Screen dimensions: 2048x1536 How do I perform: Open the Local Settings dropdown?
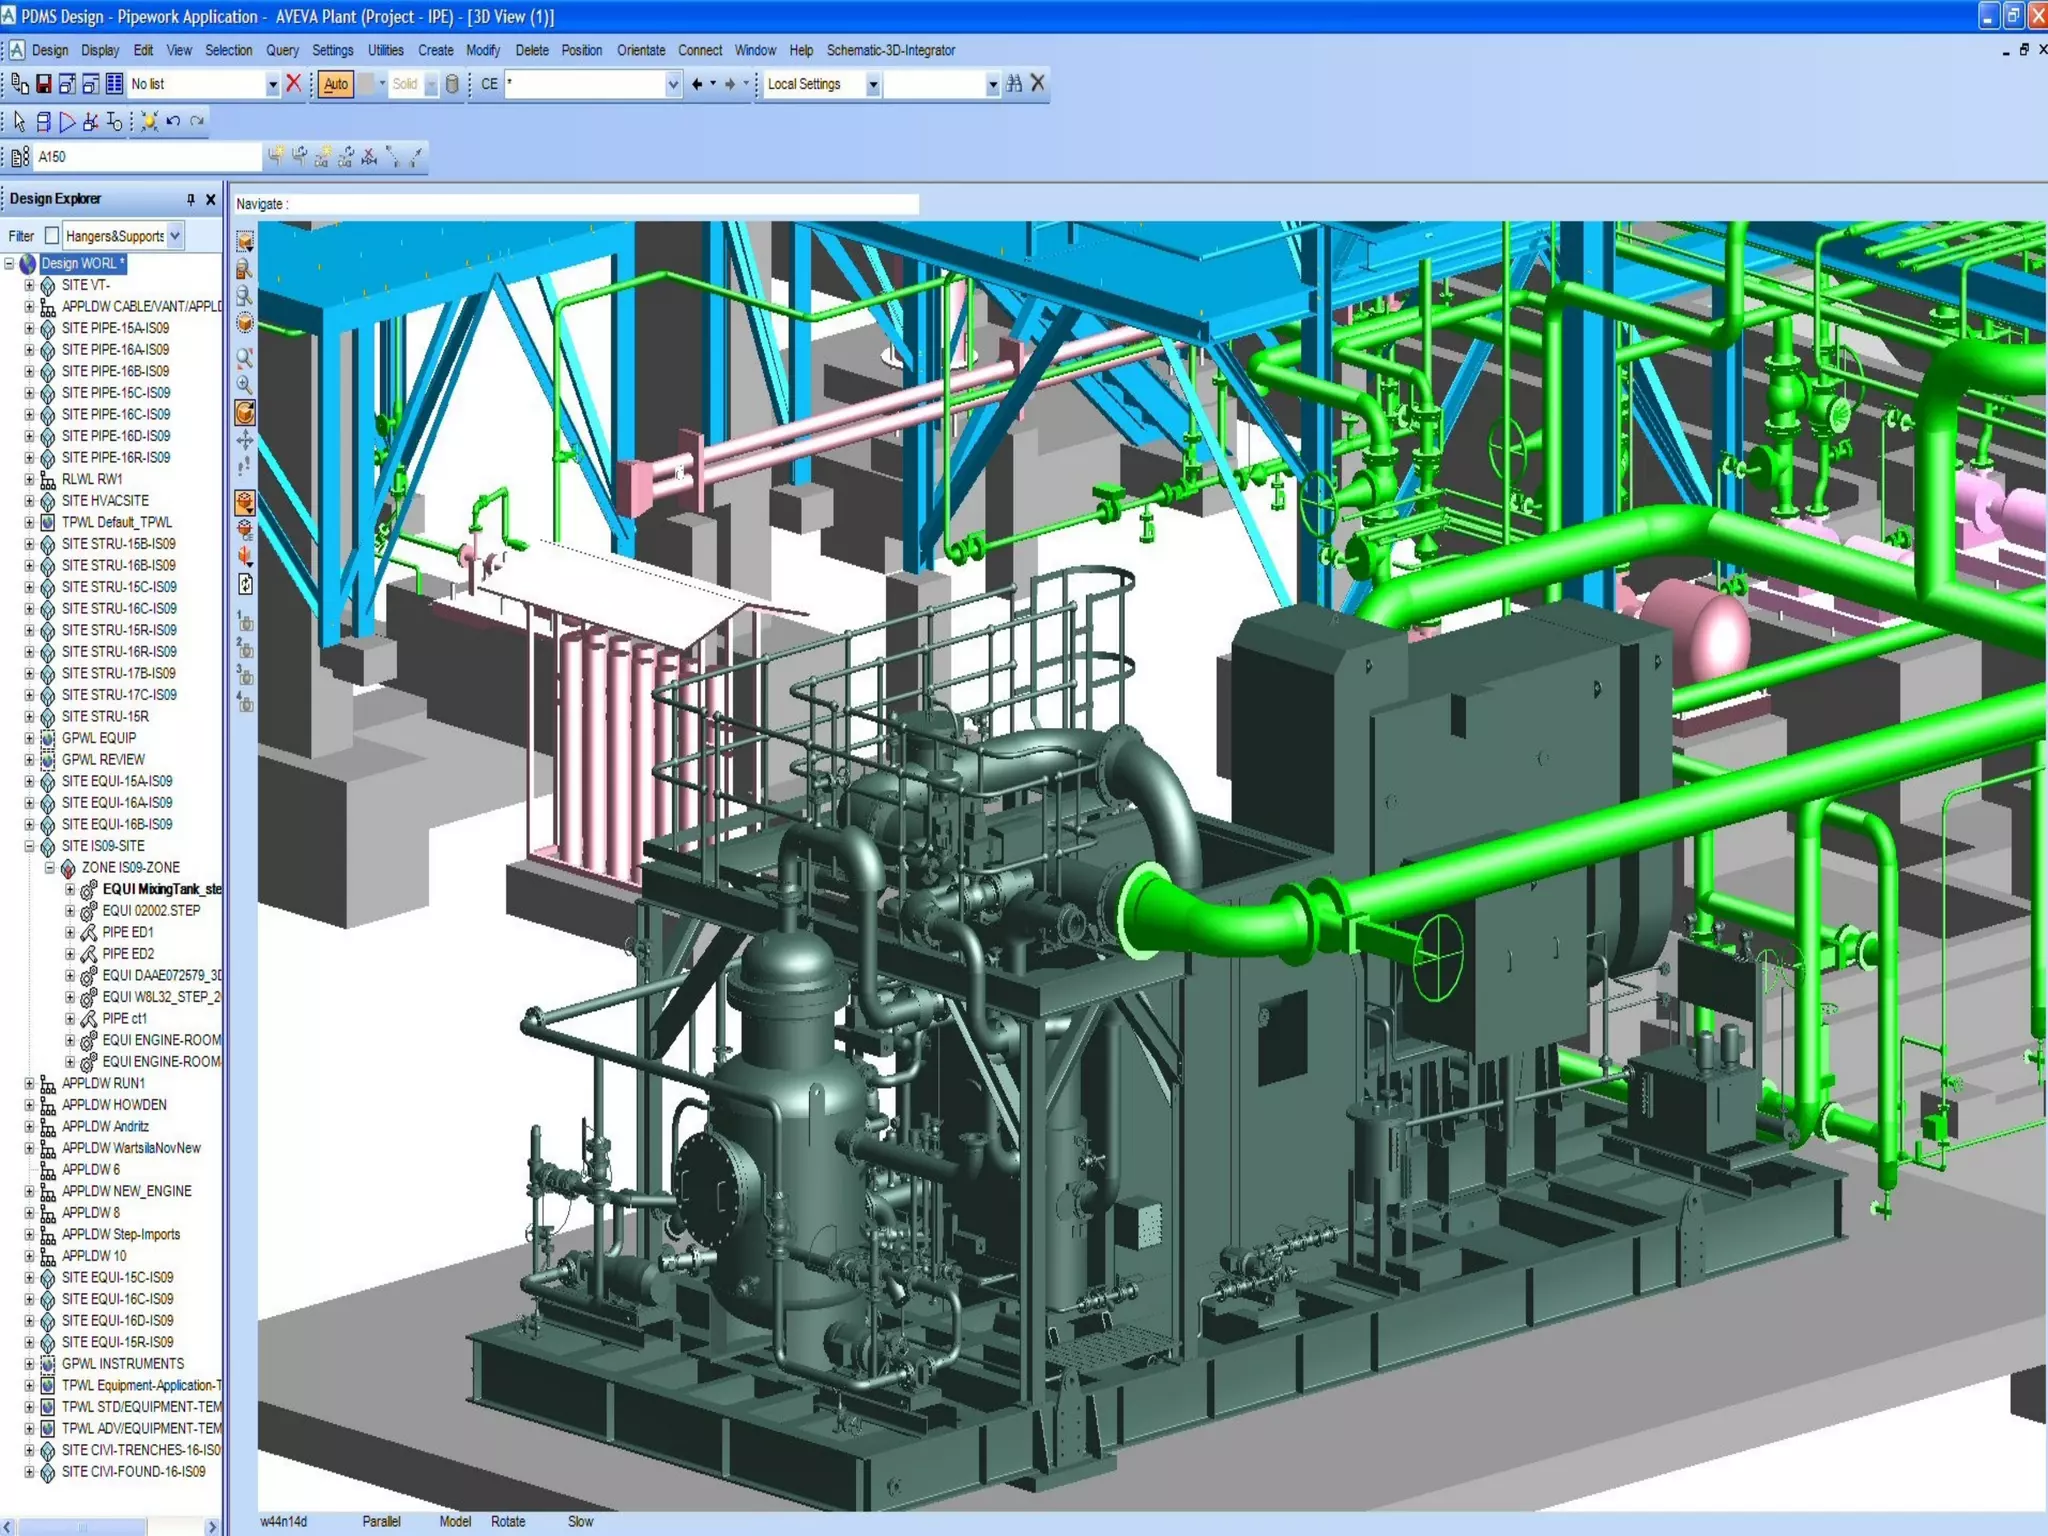(x=872, y=84)
